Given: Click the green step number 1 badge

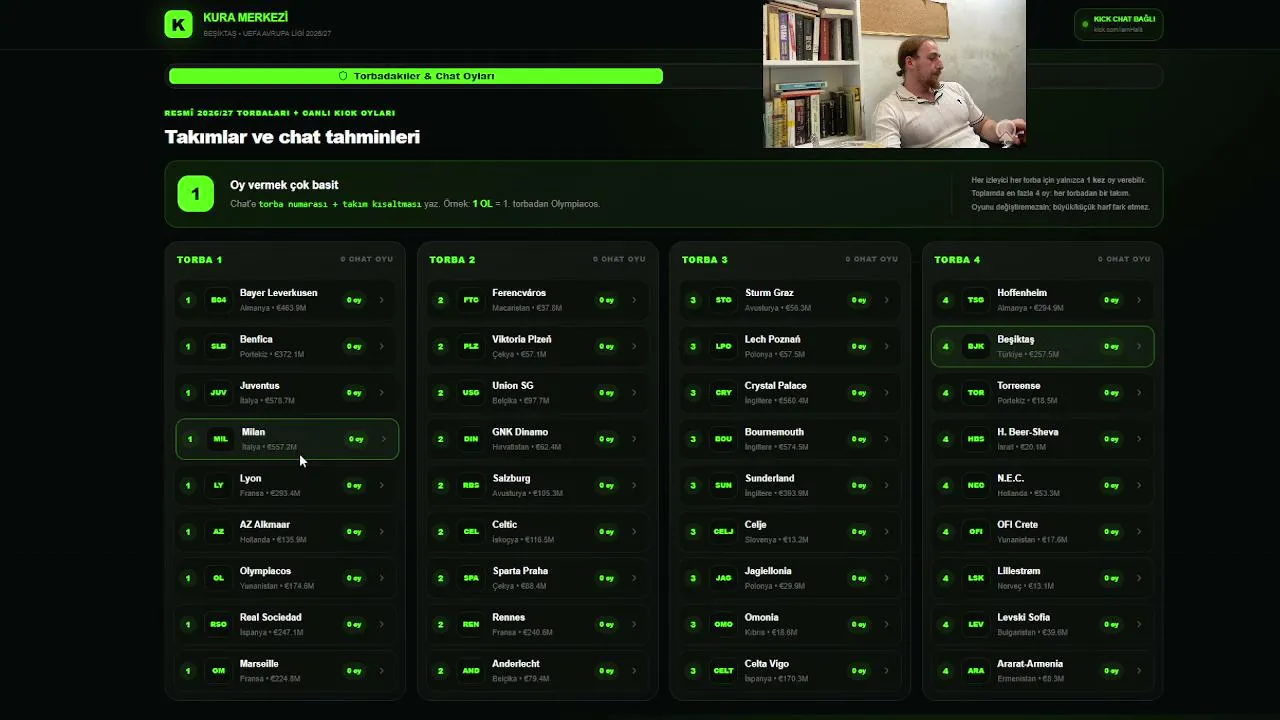Looking at the screenshot, I should 196,194.
